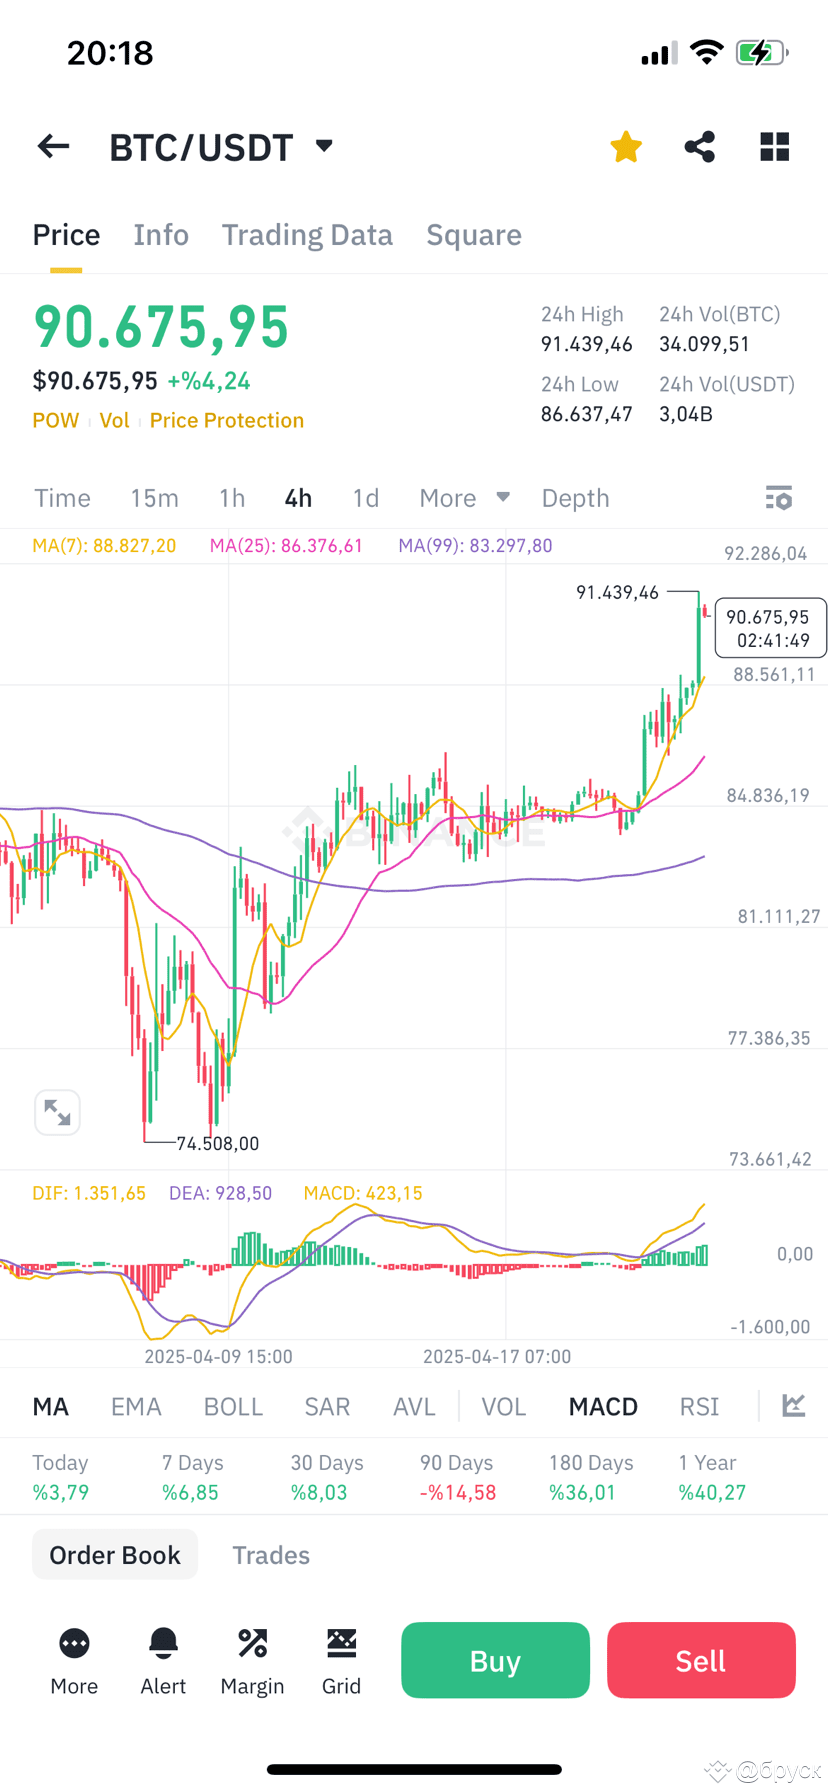Open chart display settings beside Depth

pos(778,497)
